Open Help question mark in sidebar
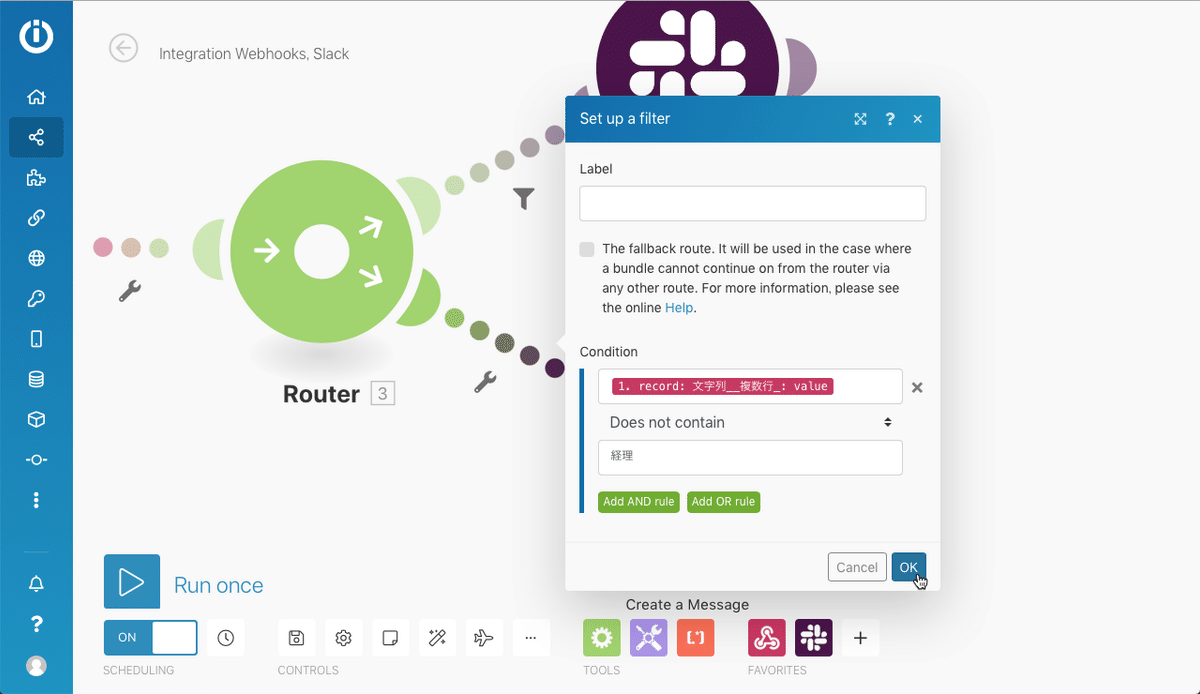 coord(36,624)
